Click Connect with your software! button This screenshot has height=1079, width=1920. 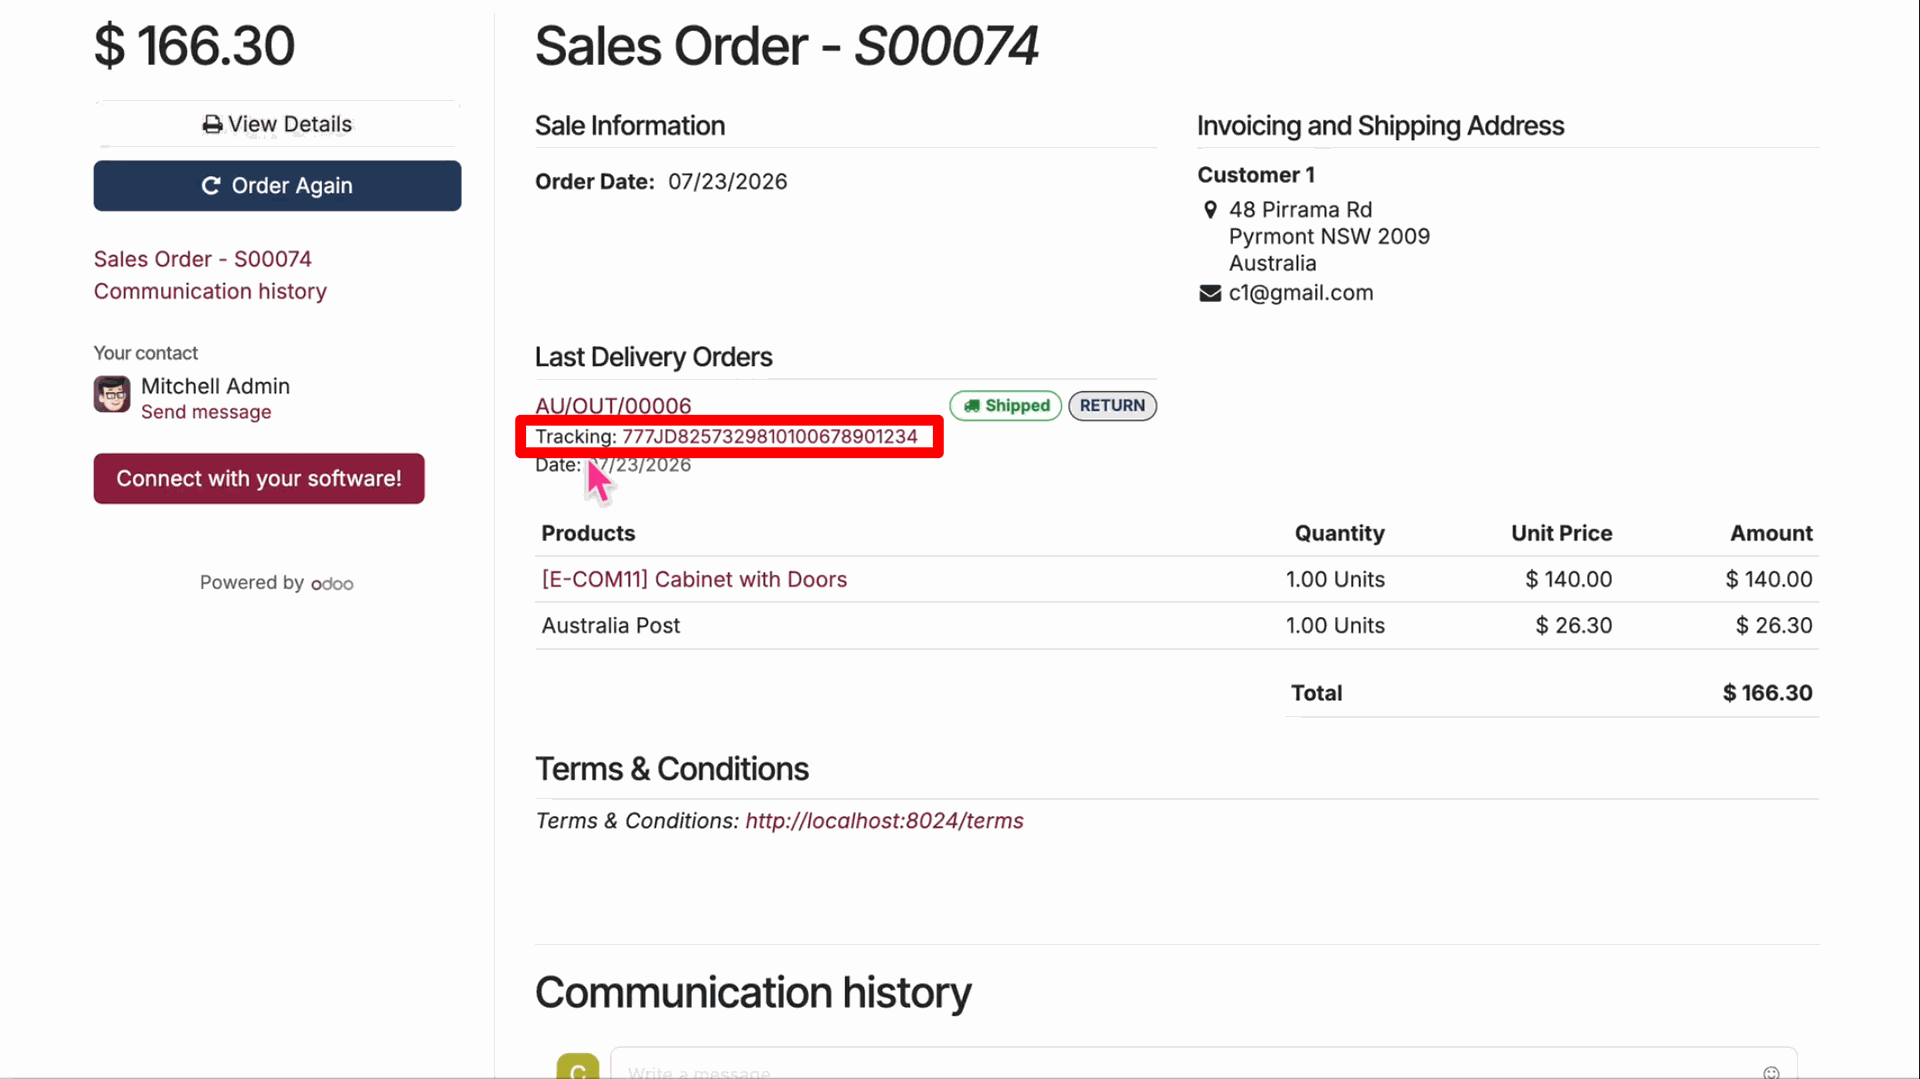(259, 479)
